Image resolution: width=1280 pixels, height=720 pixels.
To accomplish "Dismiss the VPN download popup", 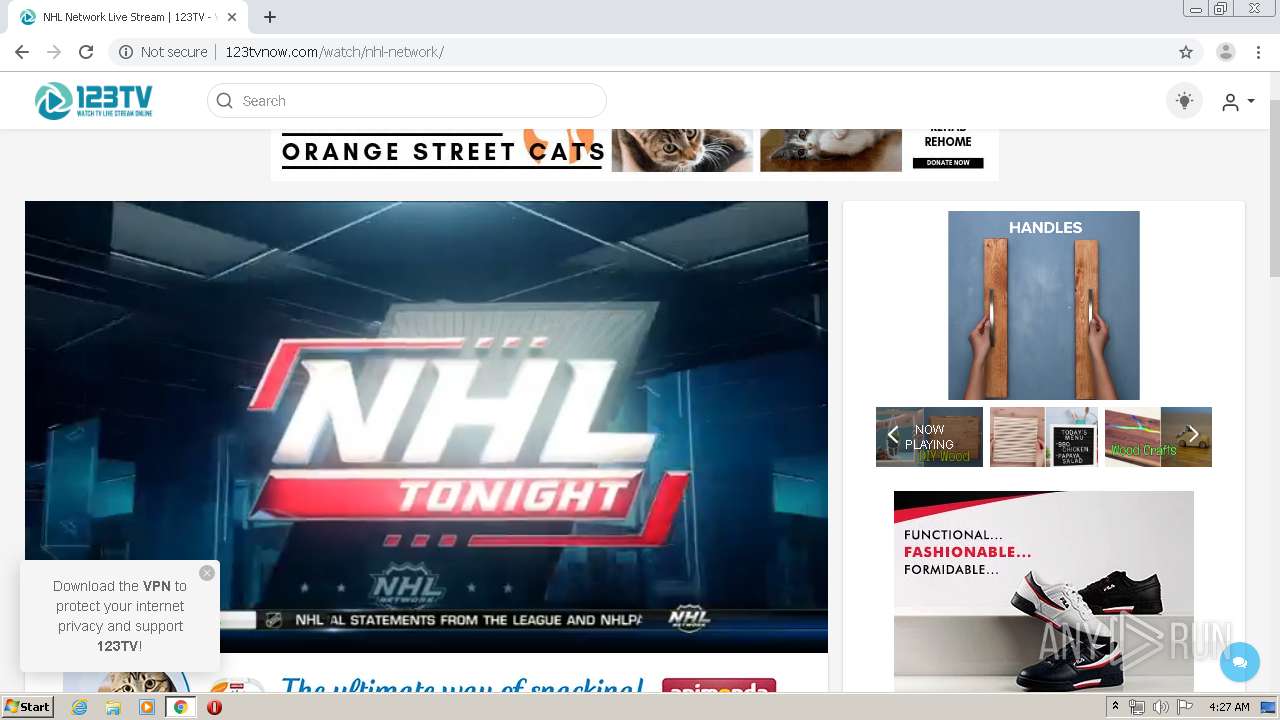I will click(x=207, y=573).
